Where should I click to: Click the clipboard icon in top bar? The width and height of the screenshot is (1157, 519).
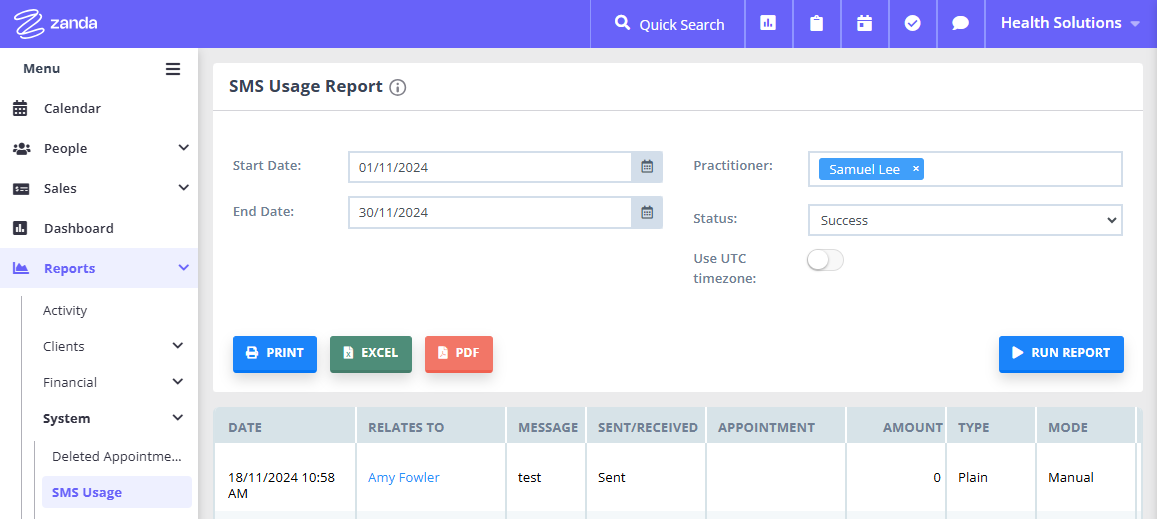tap(816, 23)
